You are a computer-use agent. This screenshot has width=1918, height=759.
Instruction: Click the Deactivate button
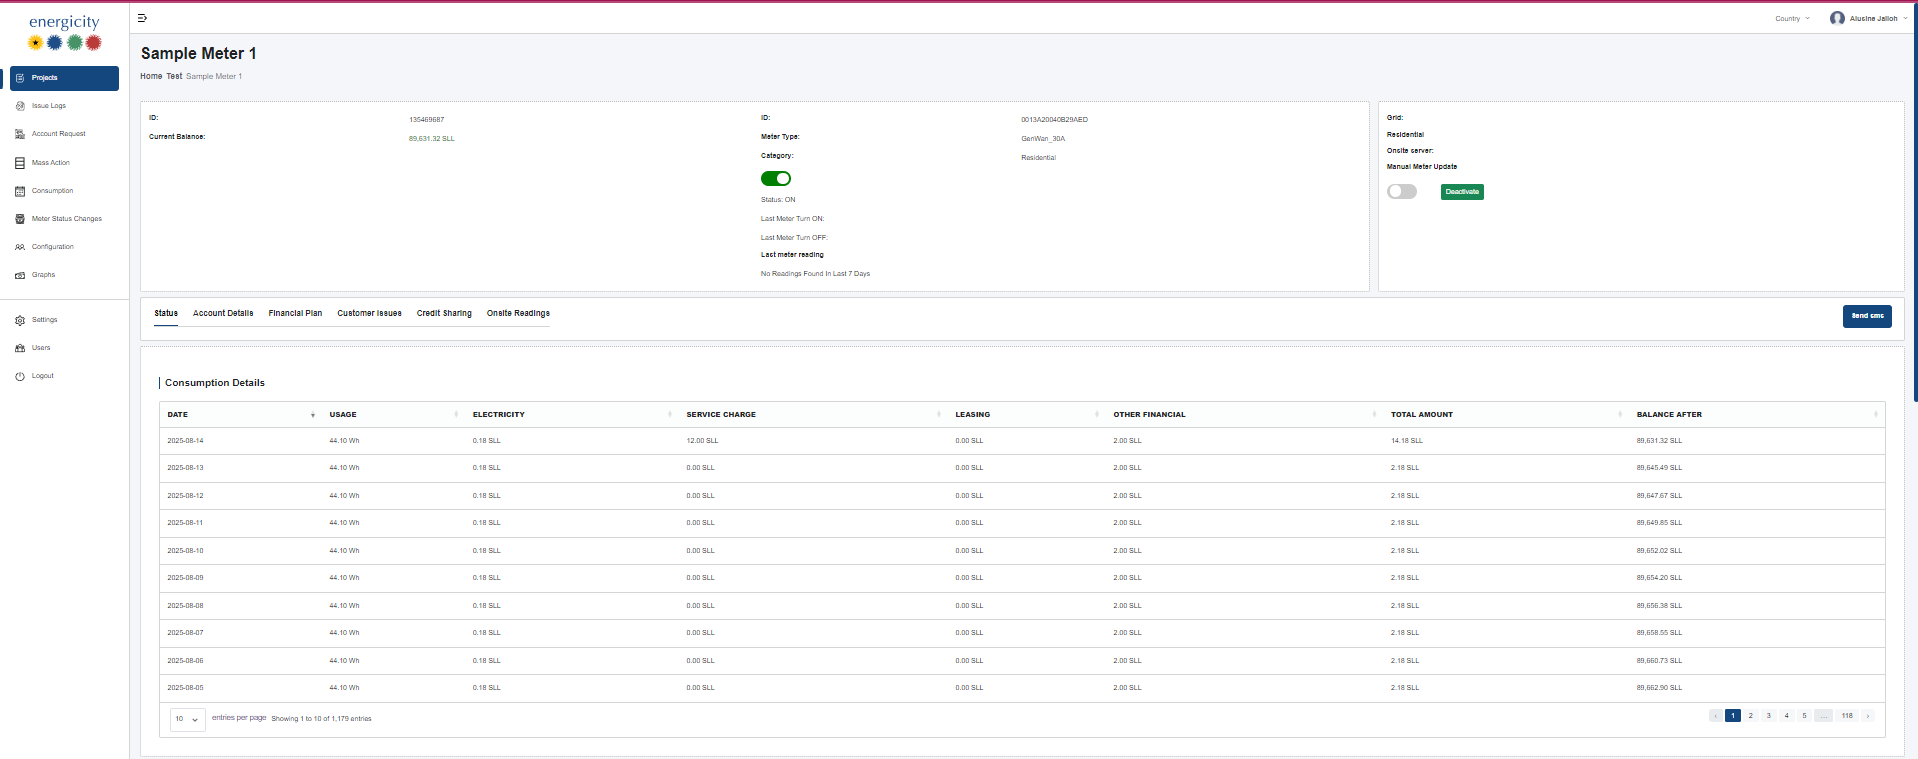click(1462, 192)
